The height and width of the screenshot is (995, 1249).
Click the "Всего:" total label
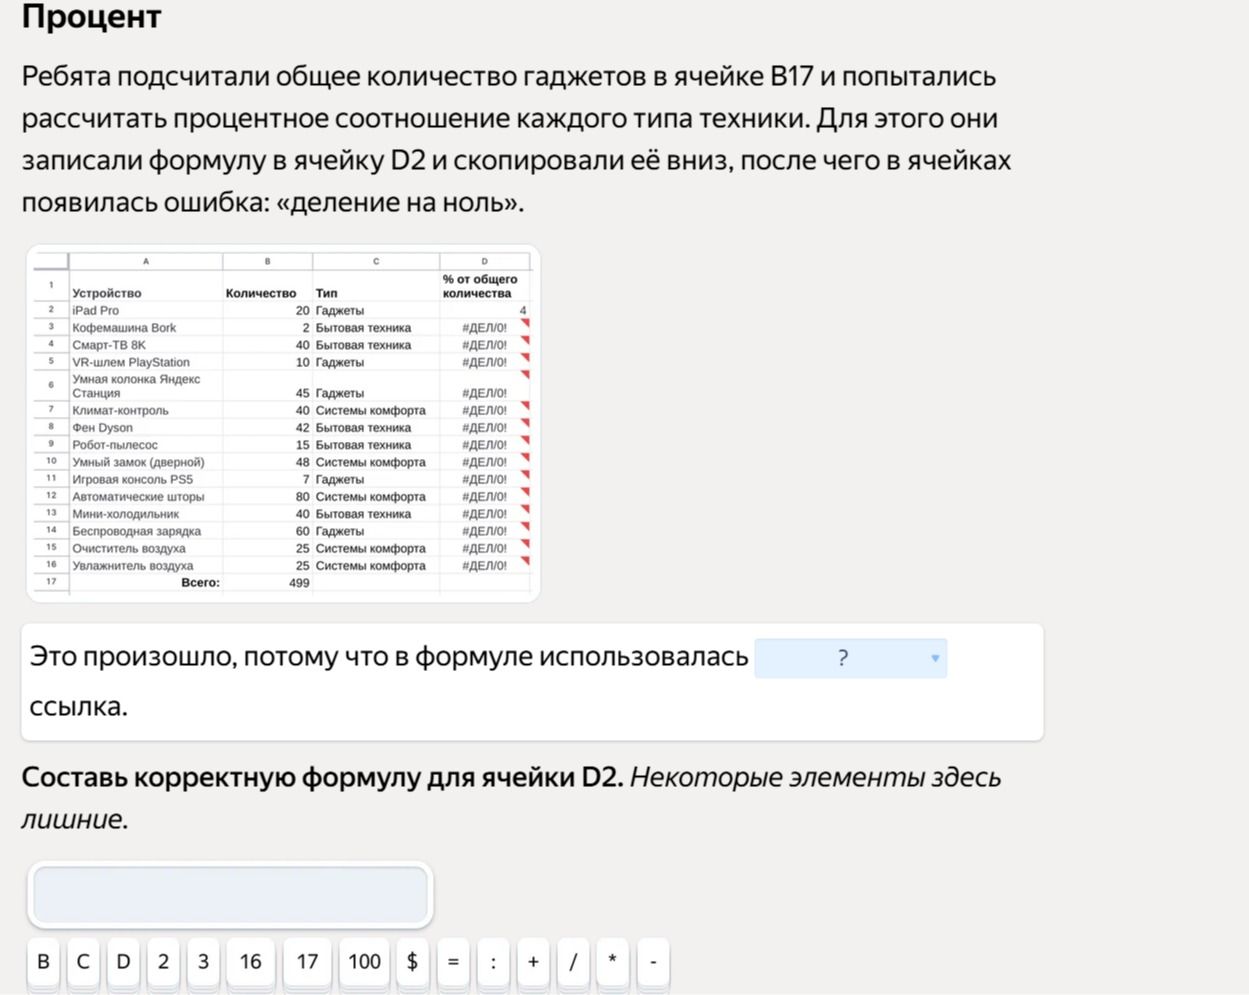pyautogui.click(x=200, y=582)
